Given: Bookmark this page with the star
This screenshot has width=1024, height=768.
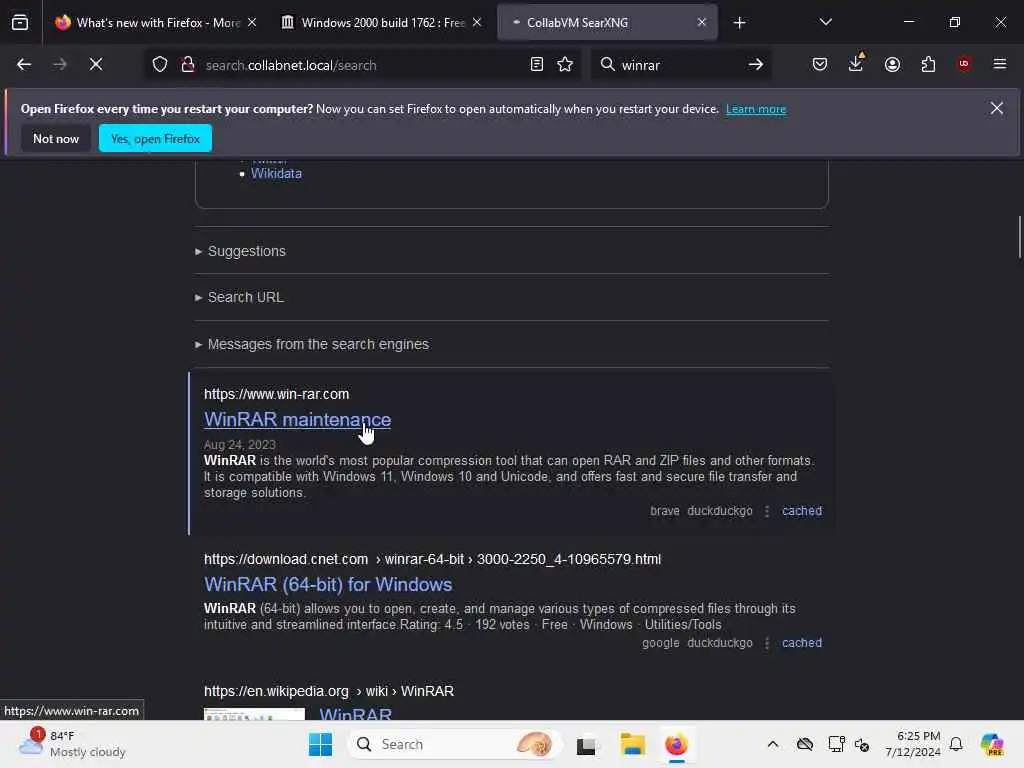Looking at the screenshot, I should click(x=566, y=64).
